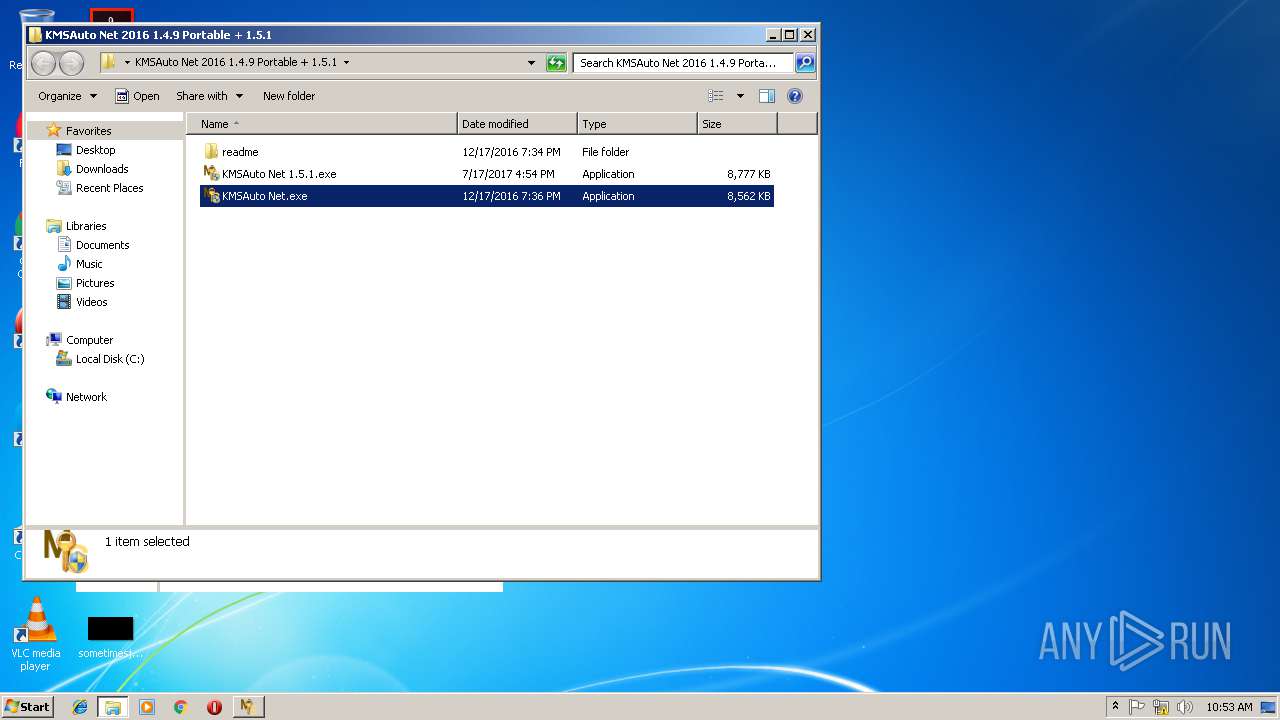The width and height of the screenshot is (1280, 720).
Task: Change view using the views icon
Action: (x=716, y=96)
